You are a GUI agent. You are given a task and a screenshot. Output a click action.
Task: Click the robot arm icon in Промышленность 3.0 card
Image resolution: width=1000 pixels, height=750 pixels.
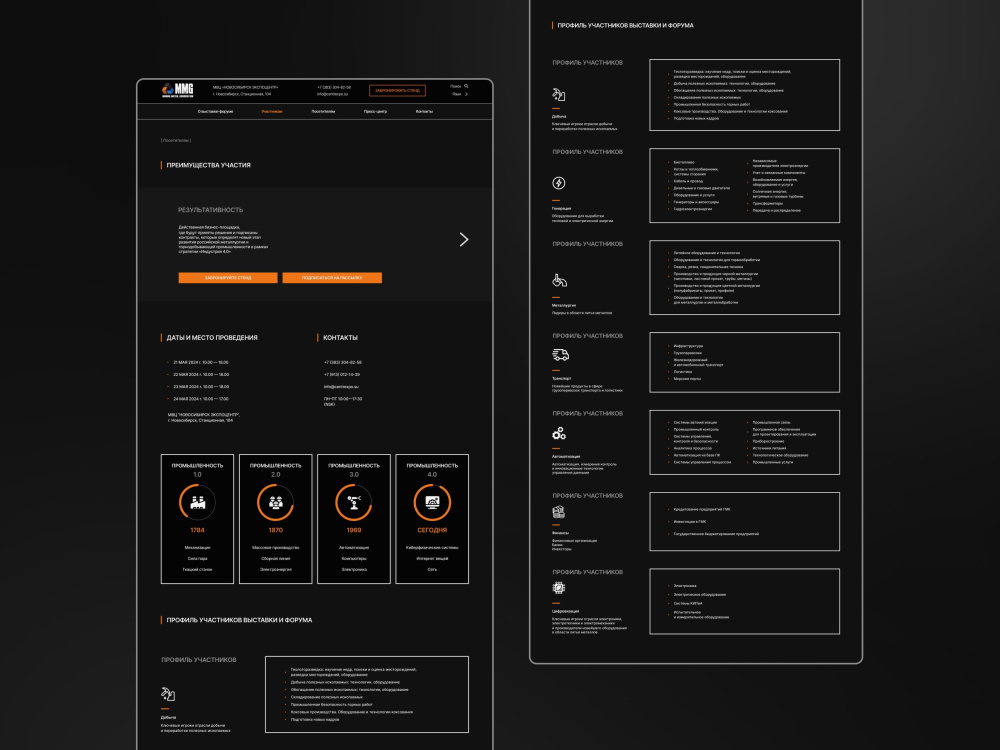coord(354,503)
